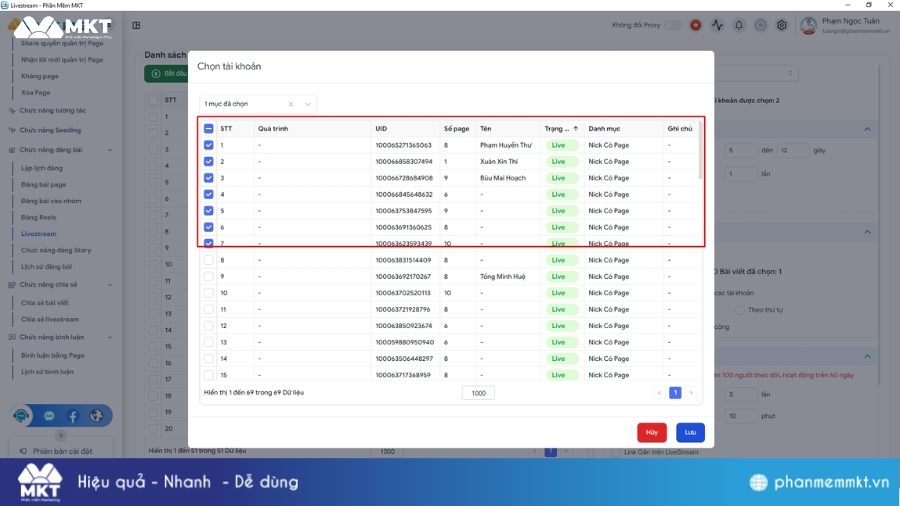Click the play tutorial icon in header
The image size is (900, 506).
tap(760, 25)
